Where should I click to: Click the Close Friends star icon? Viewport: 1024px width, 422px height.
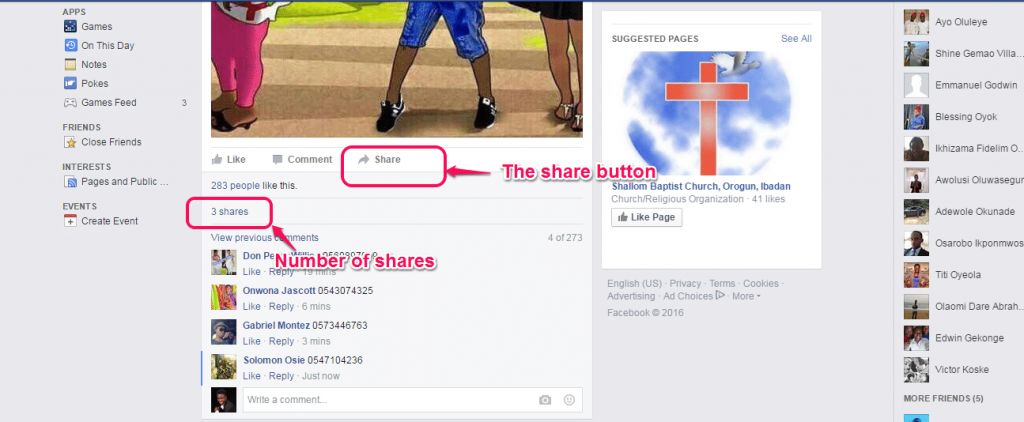(70, 142)
